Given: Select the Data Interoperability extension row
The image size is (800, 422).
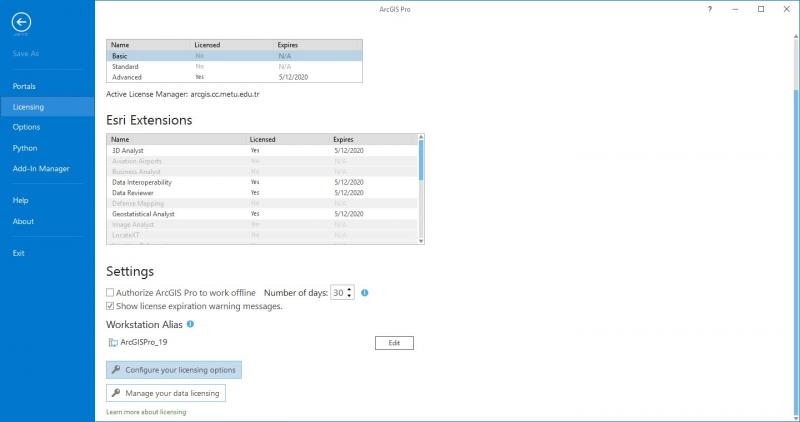Looking at the screenshot, I should coord(262,182).
